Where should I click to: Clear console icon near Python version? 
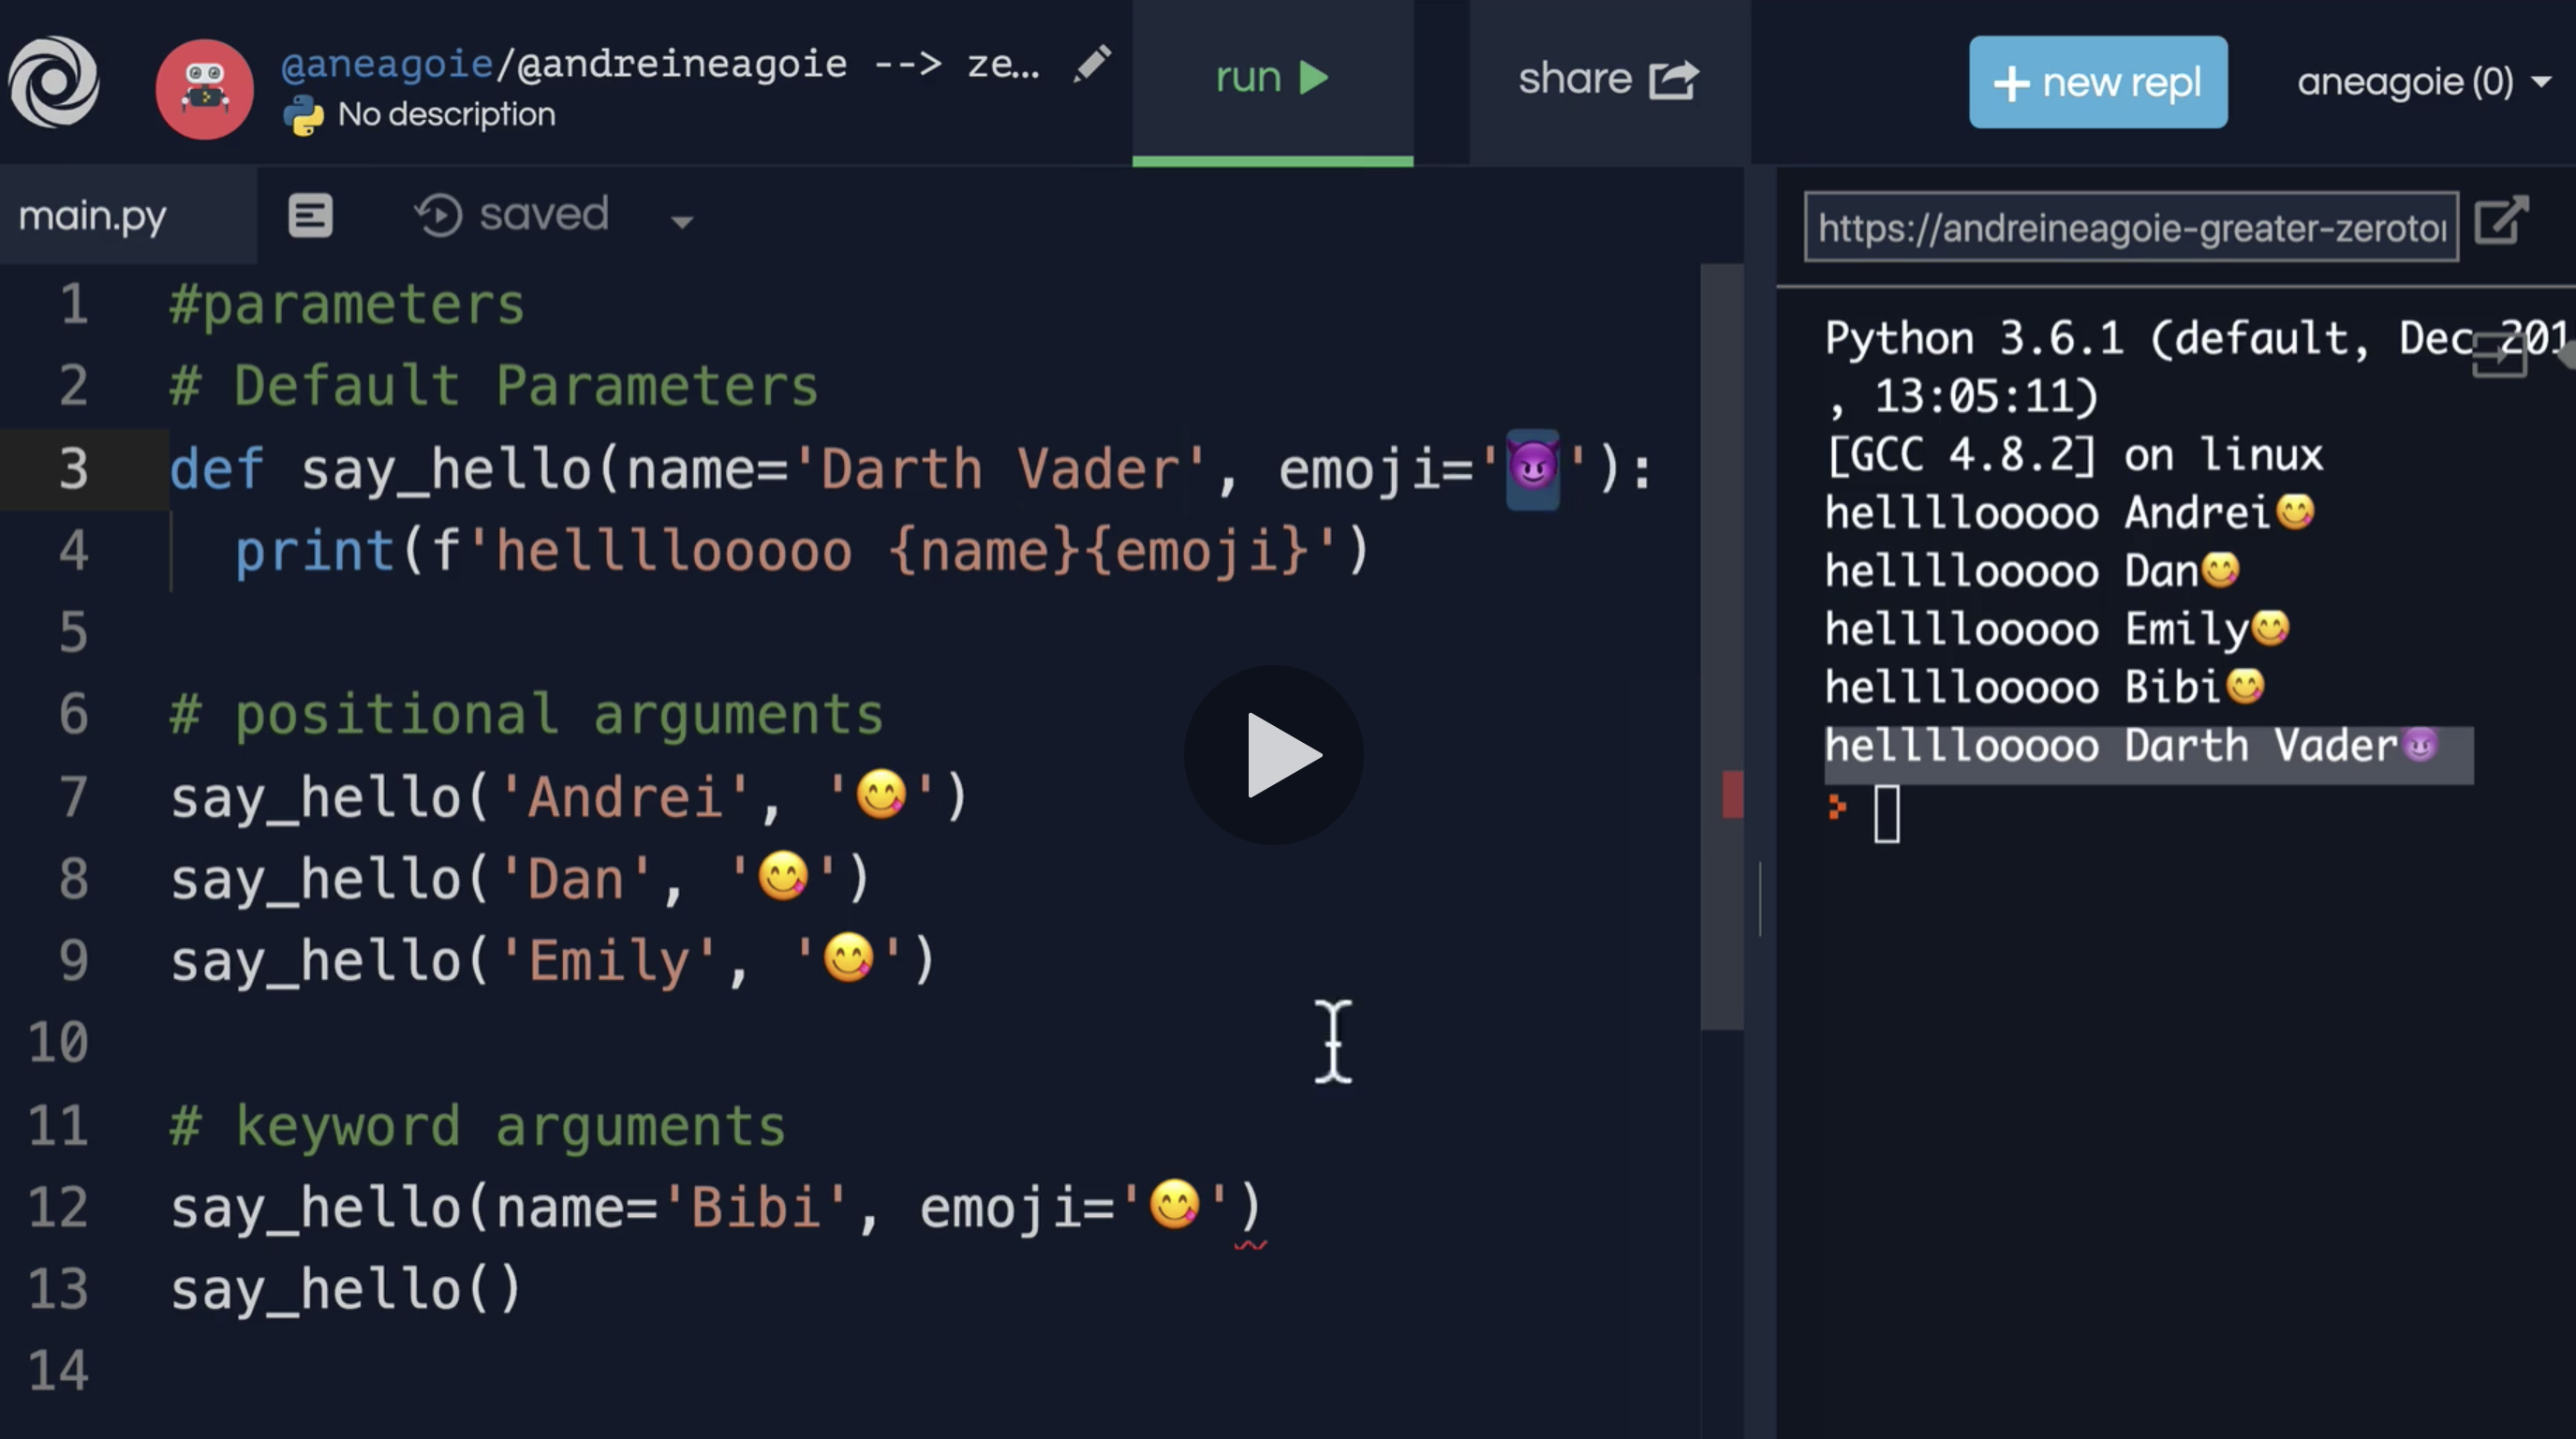(x=2499, y=355)
